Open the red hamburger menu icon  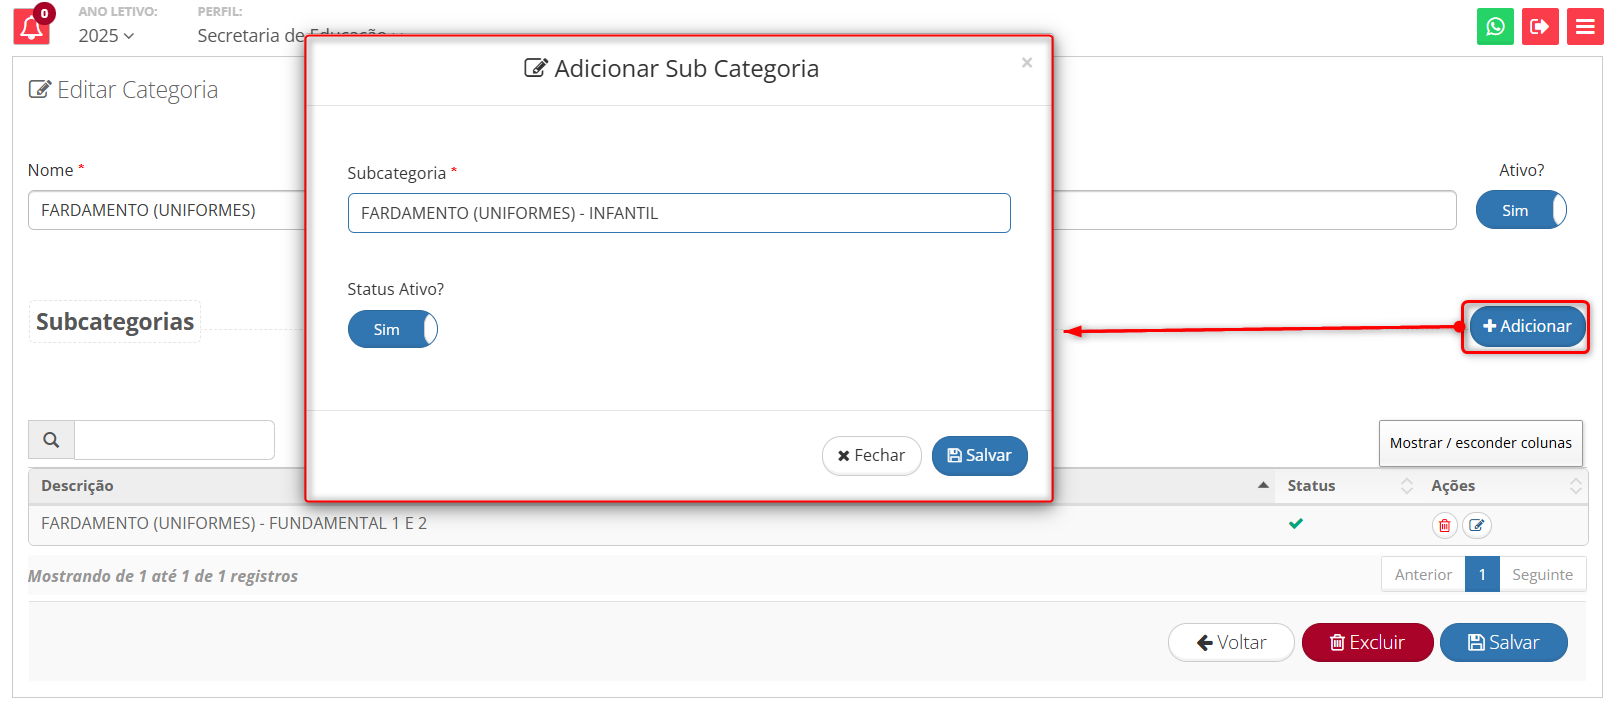pos(1585,26)
